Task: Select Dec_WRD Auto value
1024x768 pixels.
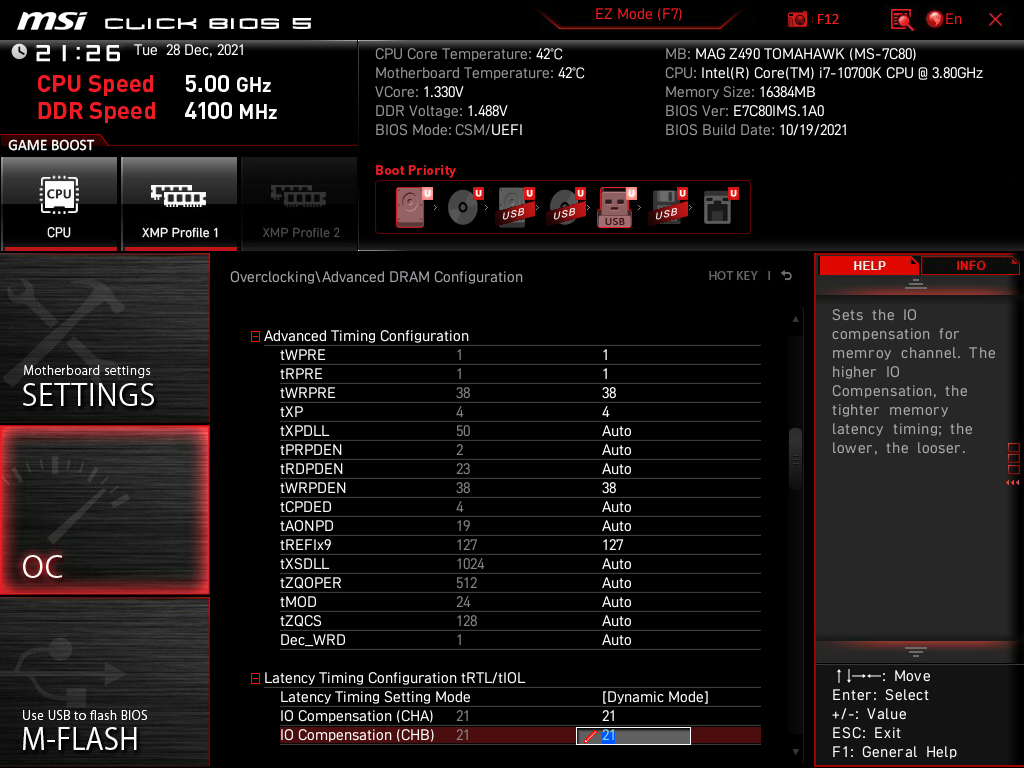Action: [x=616, y=640]
